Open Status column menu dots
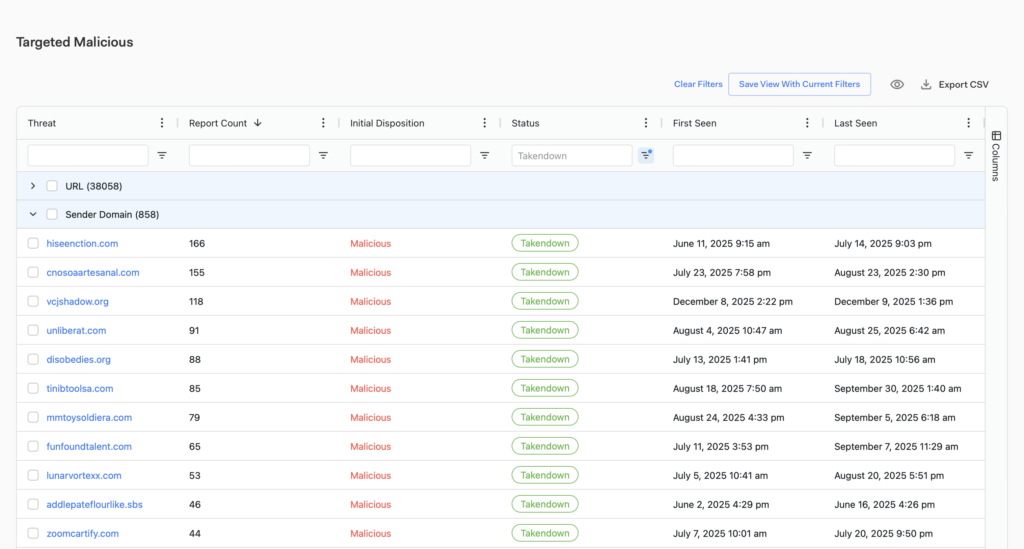 646,123
